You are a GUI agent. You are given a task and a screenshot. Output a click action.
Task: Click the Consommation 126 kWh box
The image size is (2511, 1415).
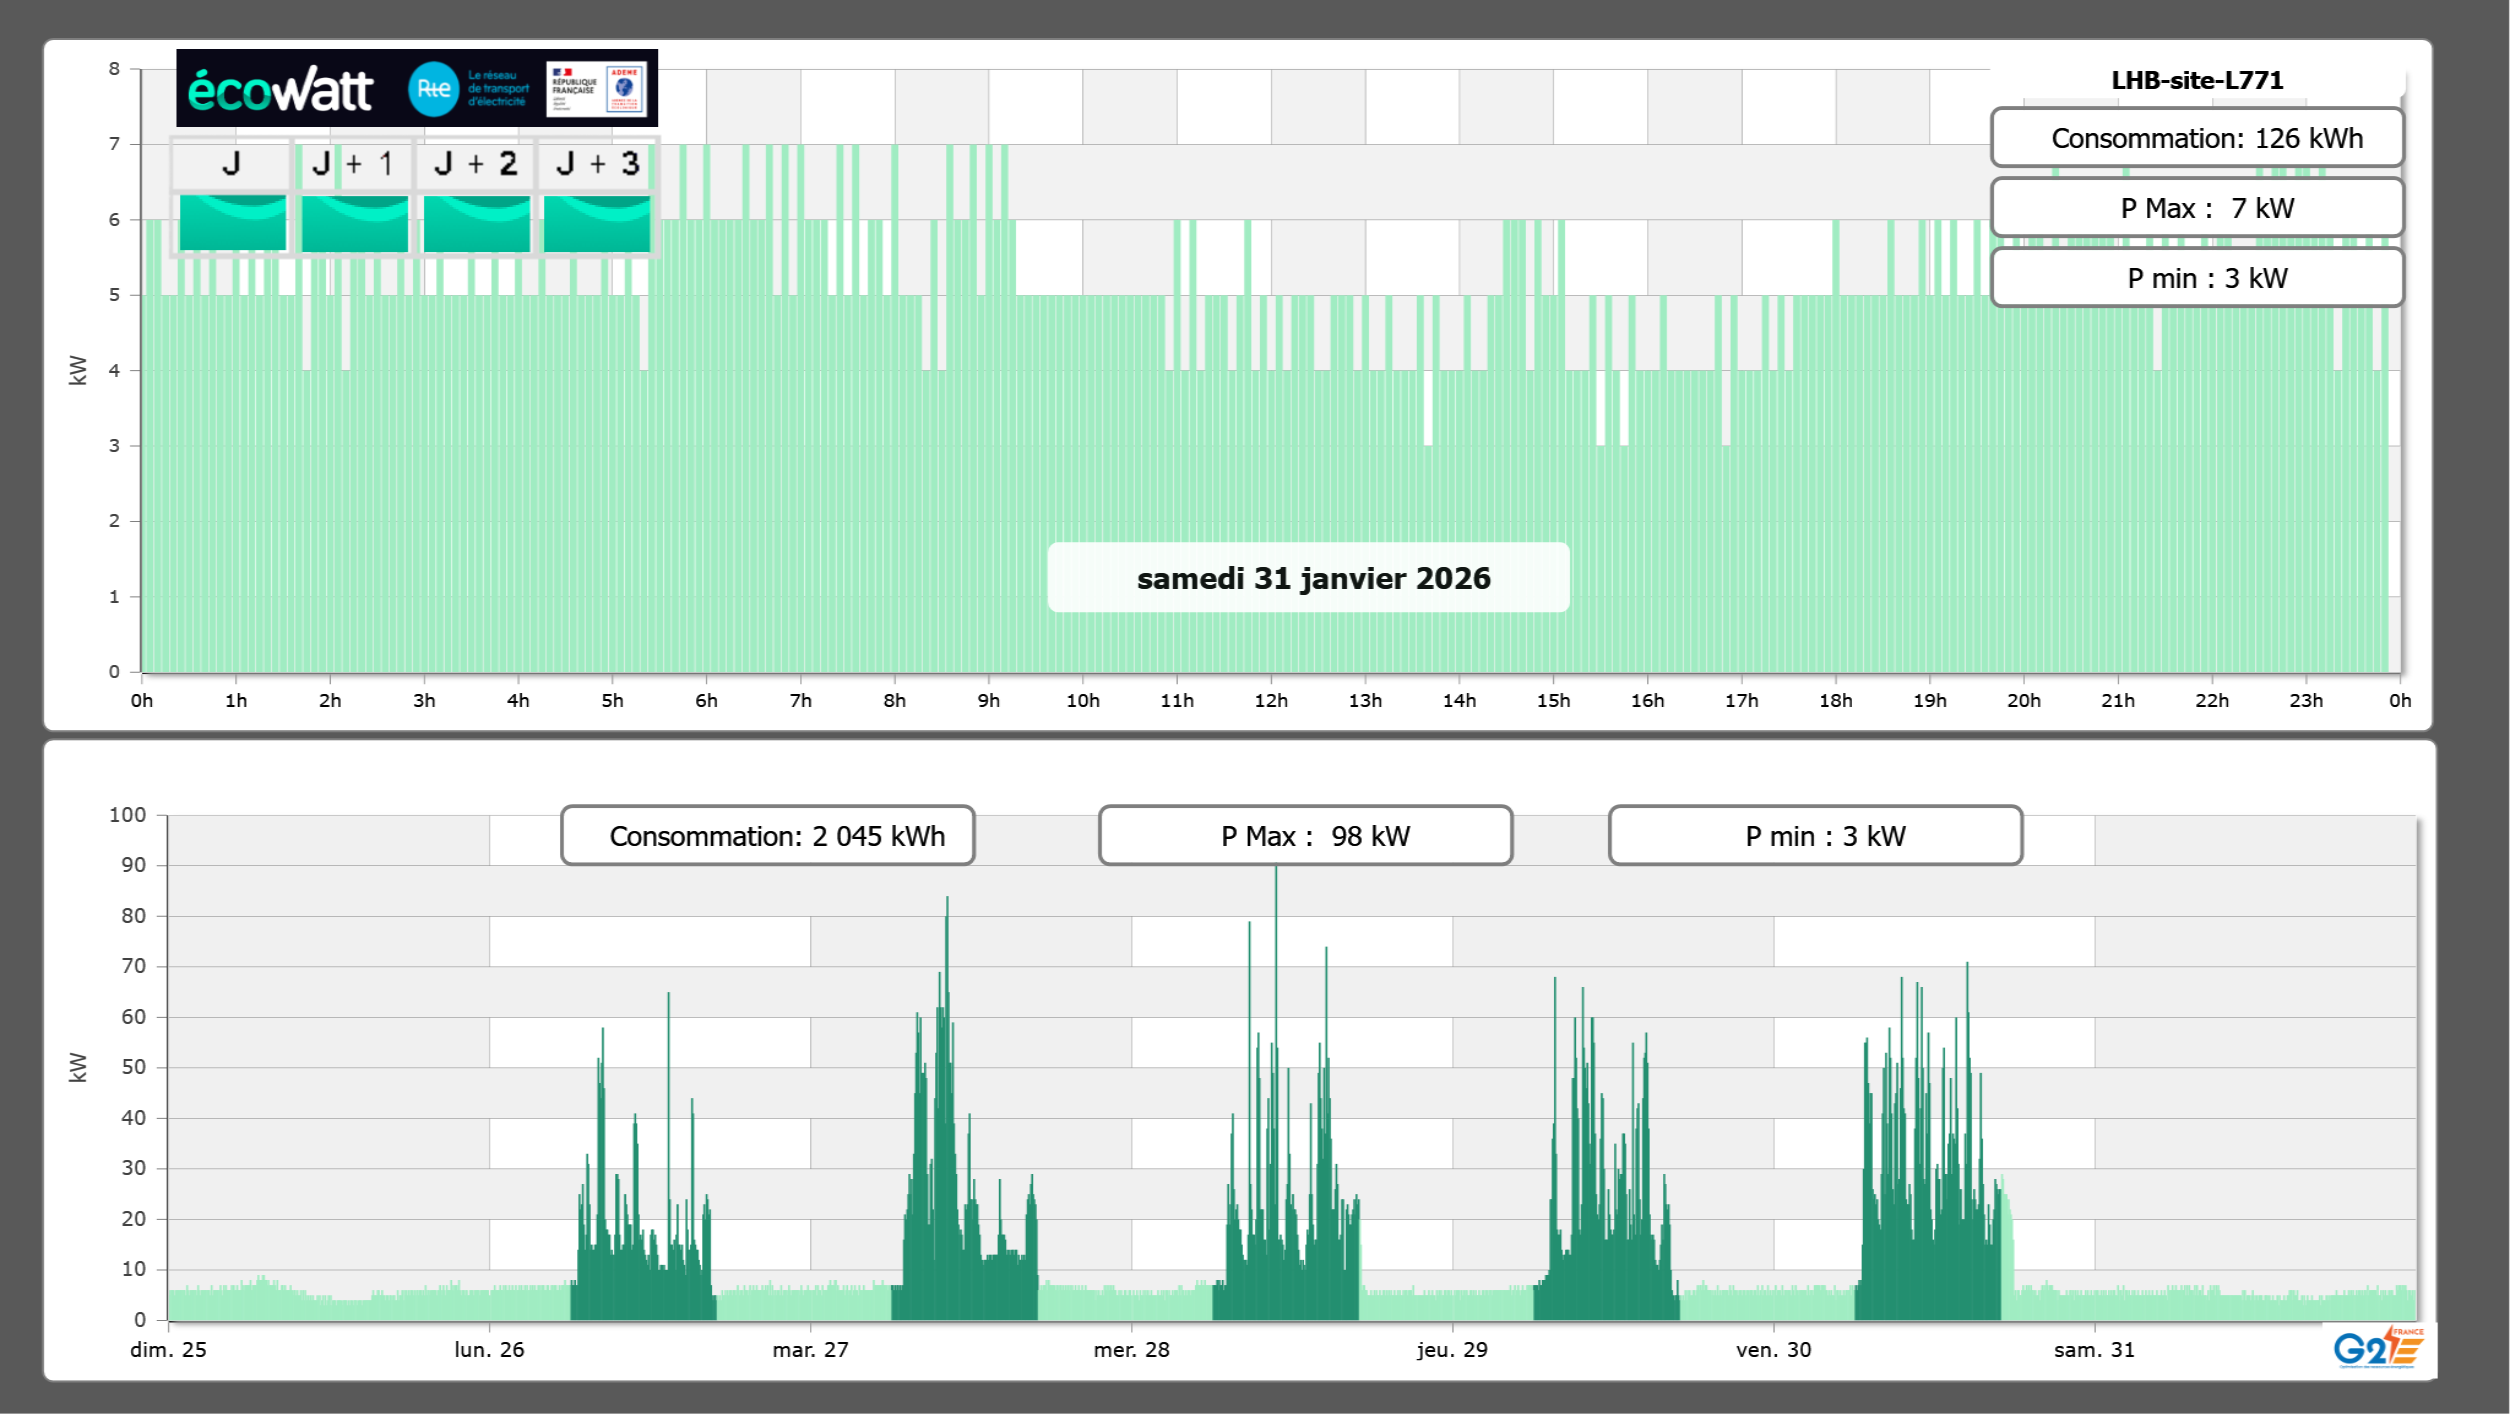[2197, 138]
